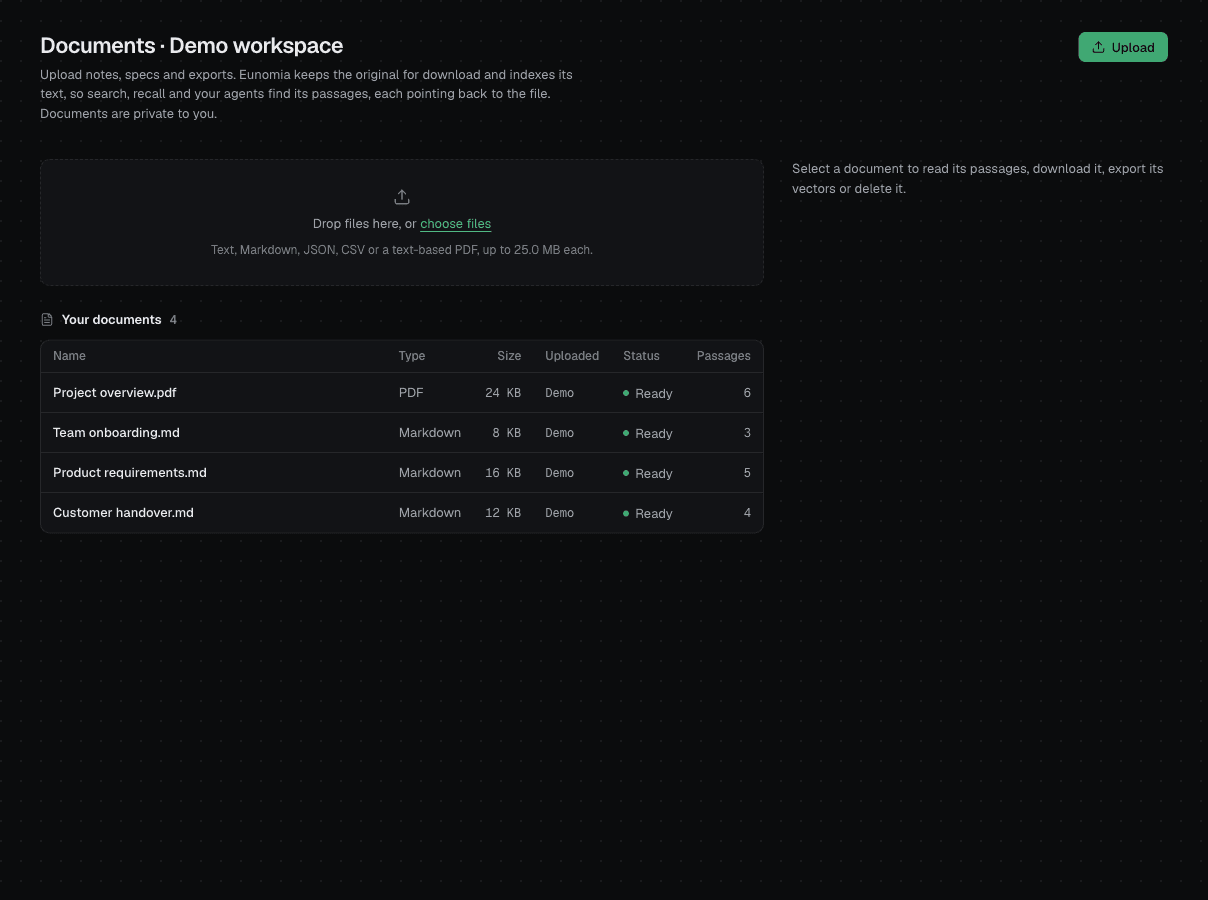The width and height of the screenshot is (1208, 900).
Task: Click Ready status of Team onboarding.md
Action: pos(647,434)
